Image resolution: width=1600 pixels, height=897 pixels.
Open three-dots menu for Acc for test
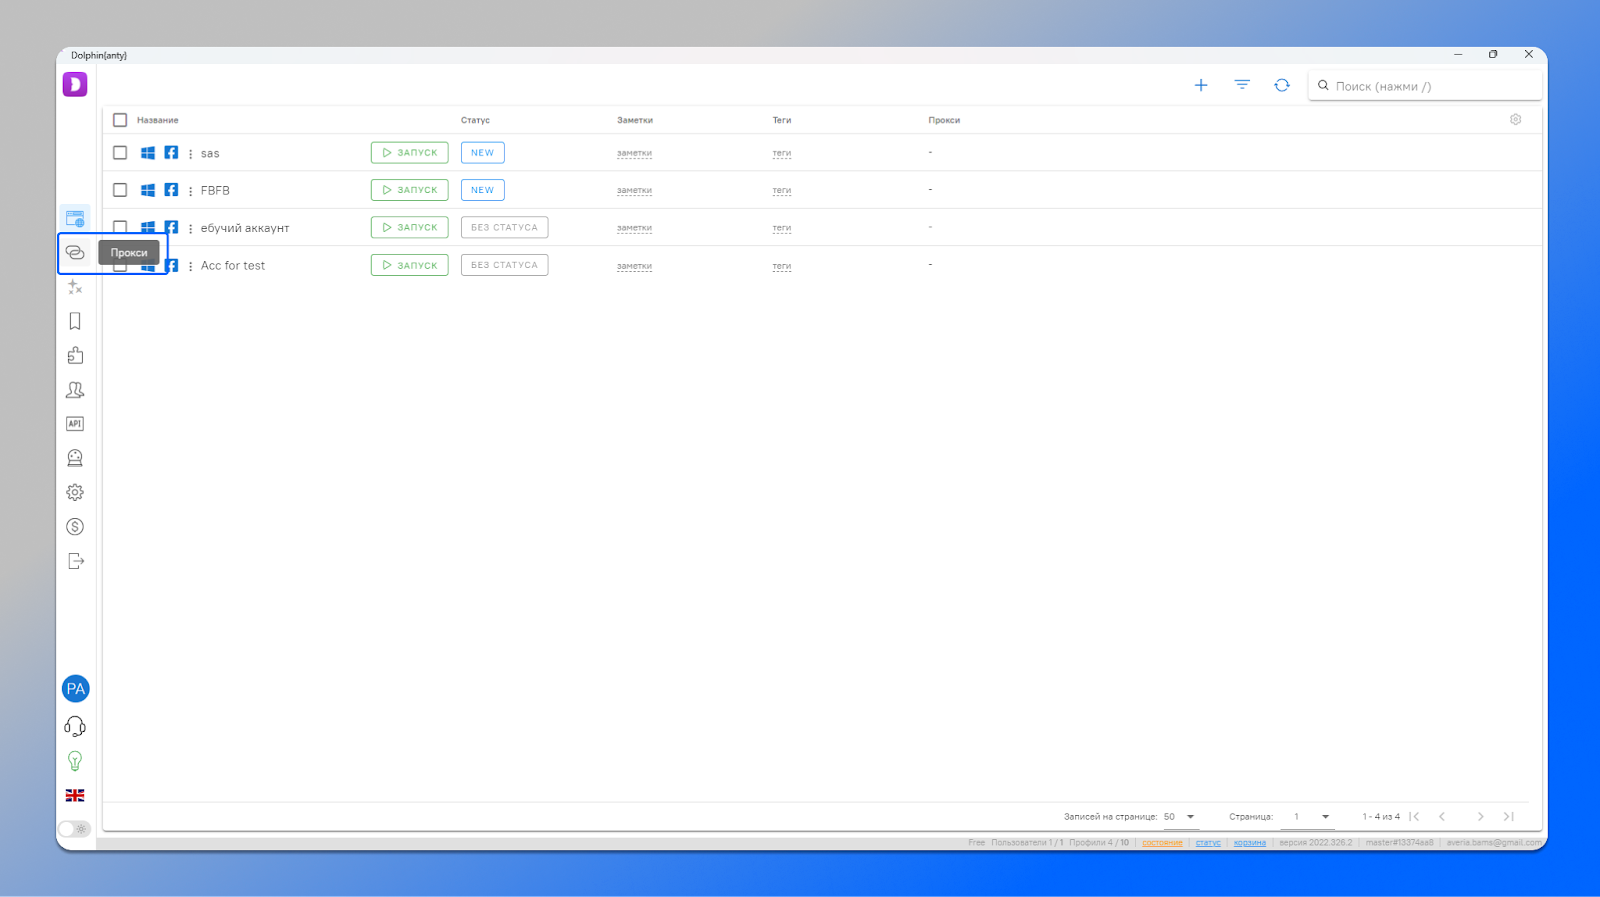click(x=190, y=266)
